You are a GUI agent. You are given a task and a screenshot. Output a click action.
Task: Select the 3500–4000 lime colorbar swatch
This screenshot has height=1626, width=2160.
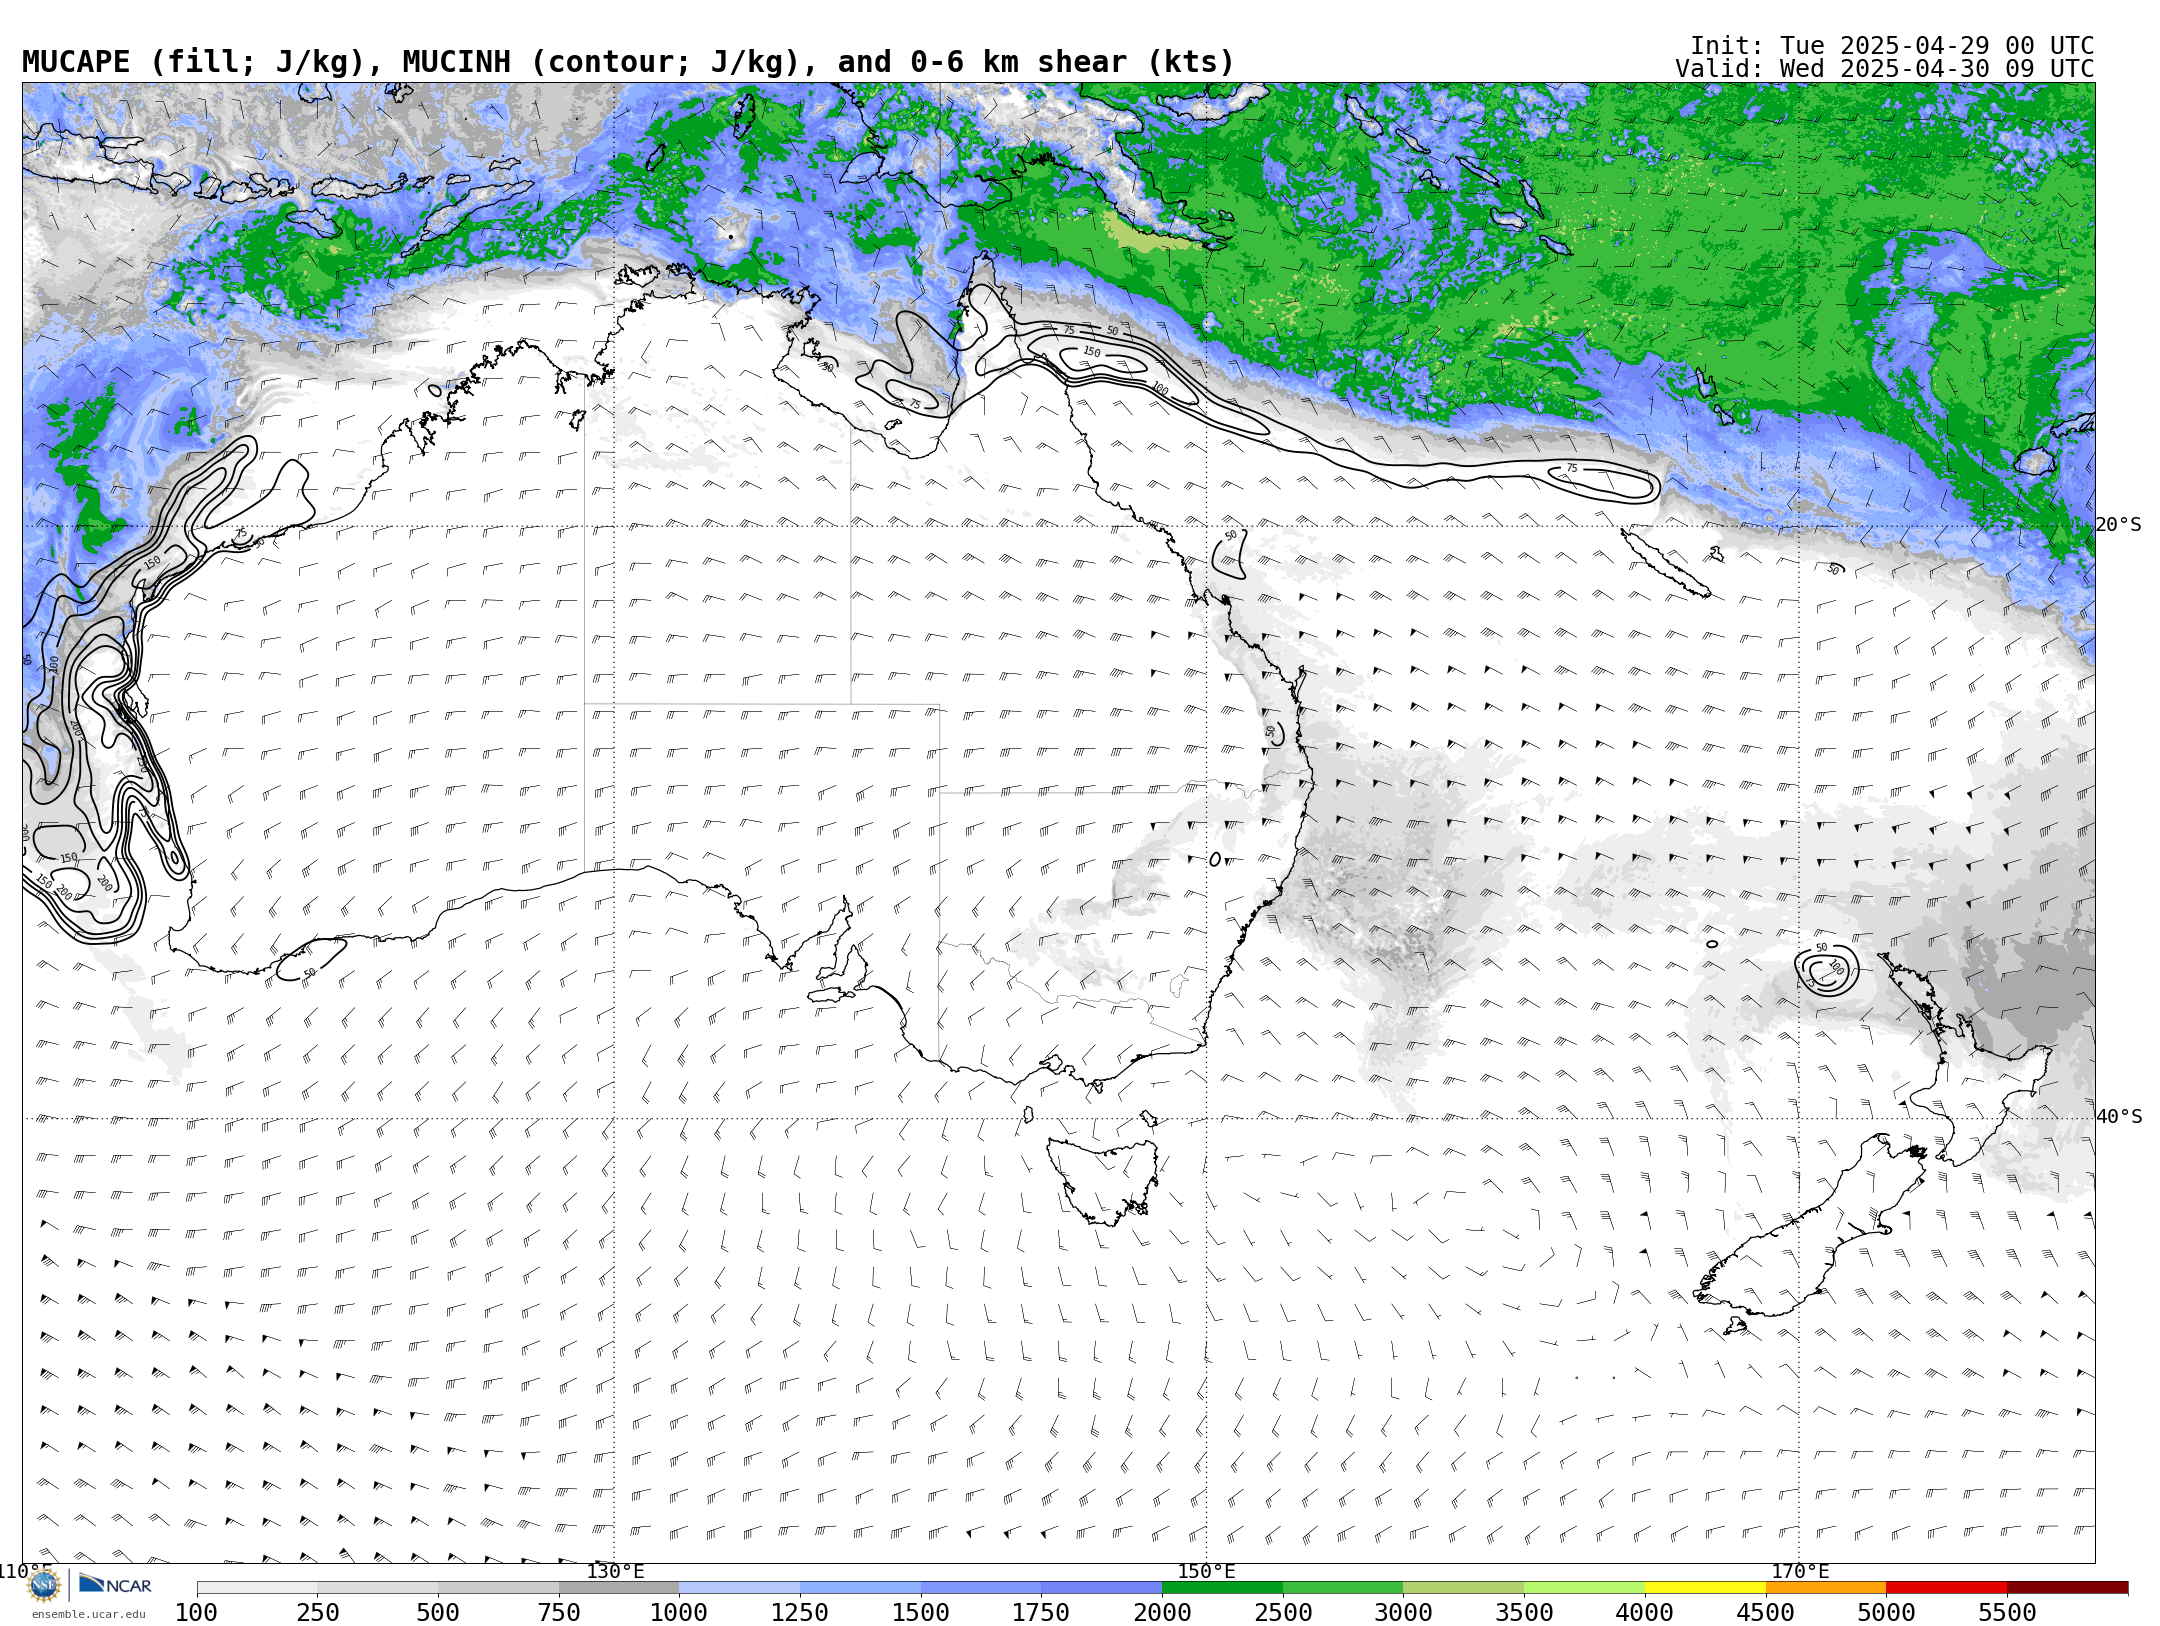tap(1584, 1588)
